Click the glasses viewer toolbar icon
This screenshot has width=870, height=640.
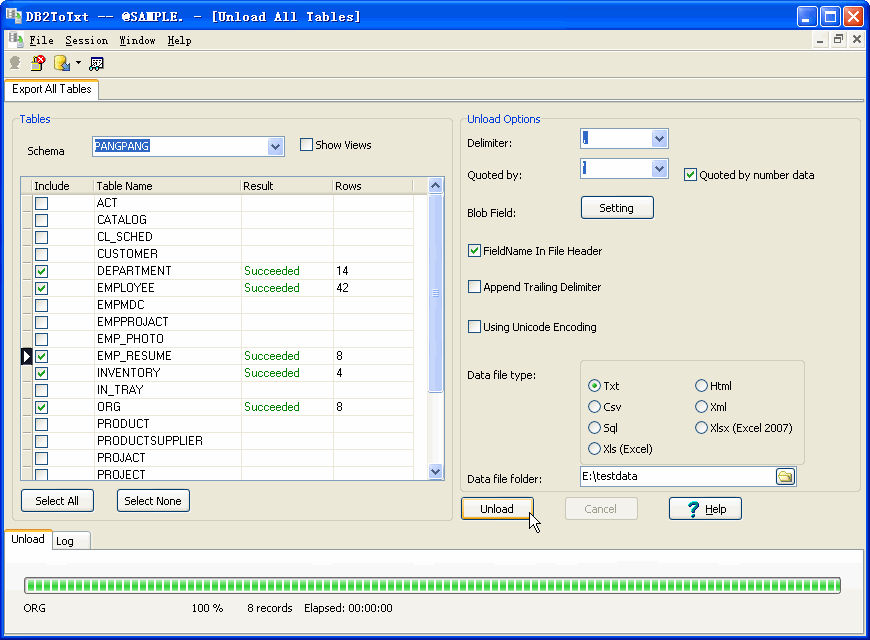click(x=96, y=63)
